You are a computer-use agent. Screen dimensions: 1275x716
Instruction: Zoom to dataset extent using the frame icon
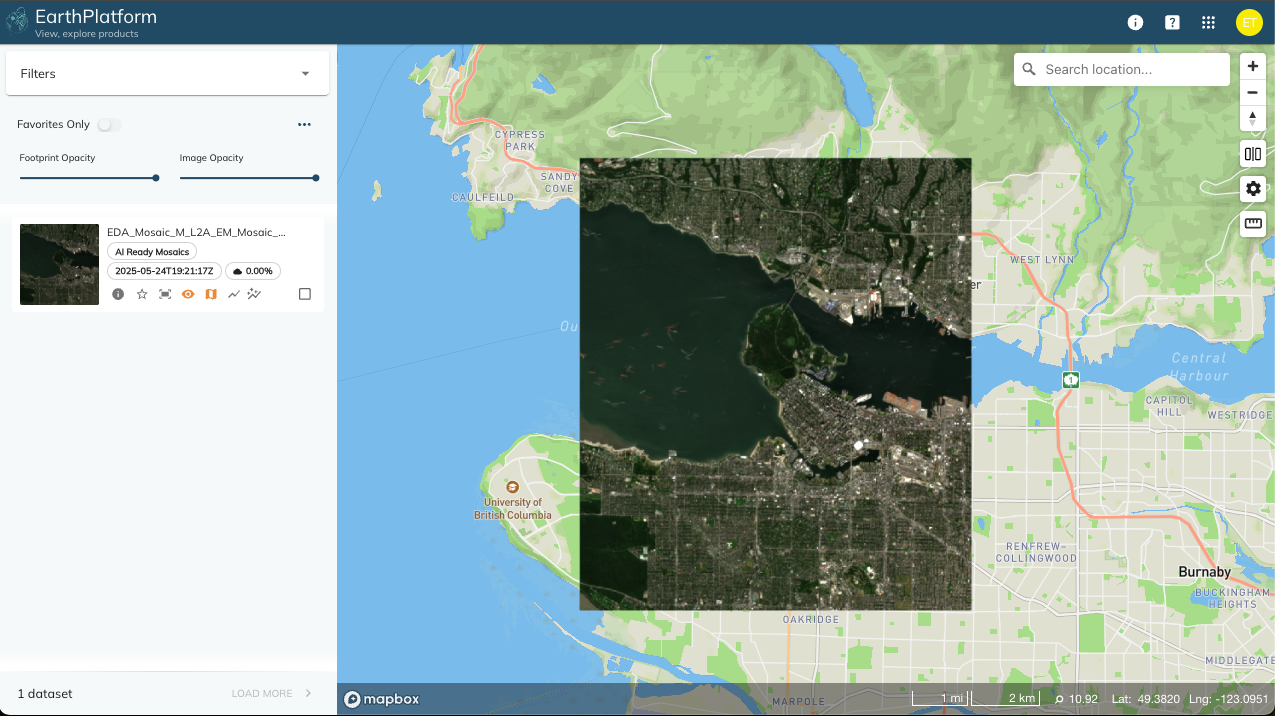(165, 294)
